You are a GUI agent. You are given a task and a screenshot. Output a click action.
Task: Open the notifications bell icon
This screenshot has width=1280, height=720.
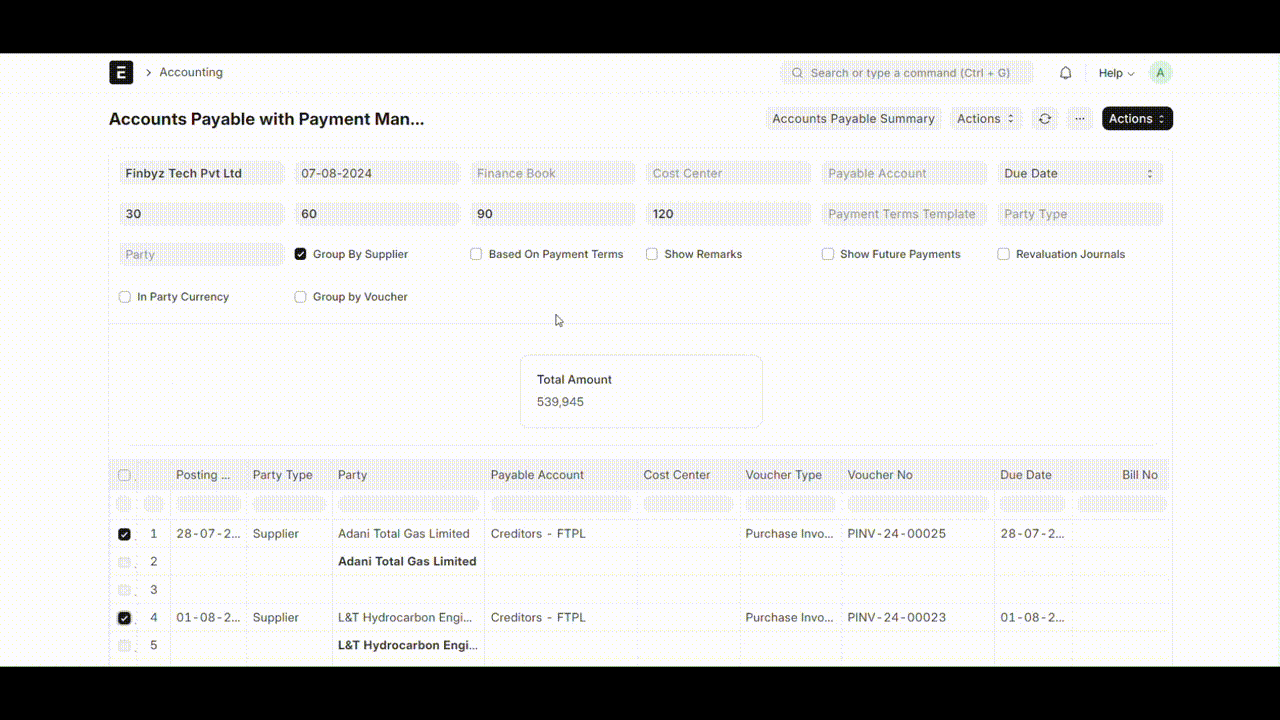[1066, 73]
